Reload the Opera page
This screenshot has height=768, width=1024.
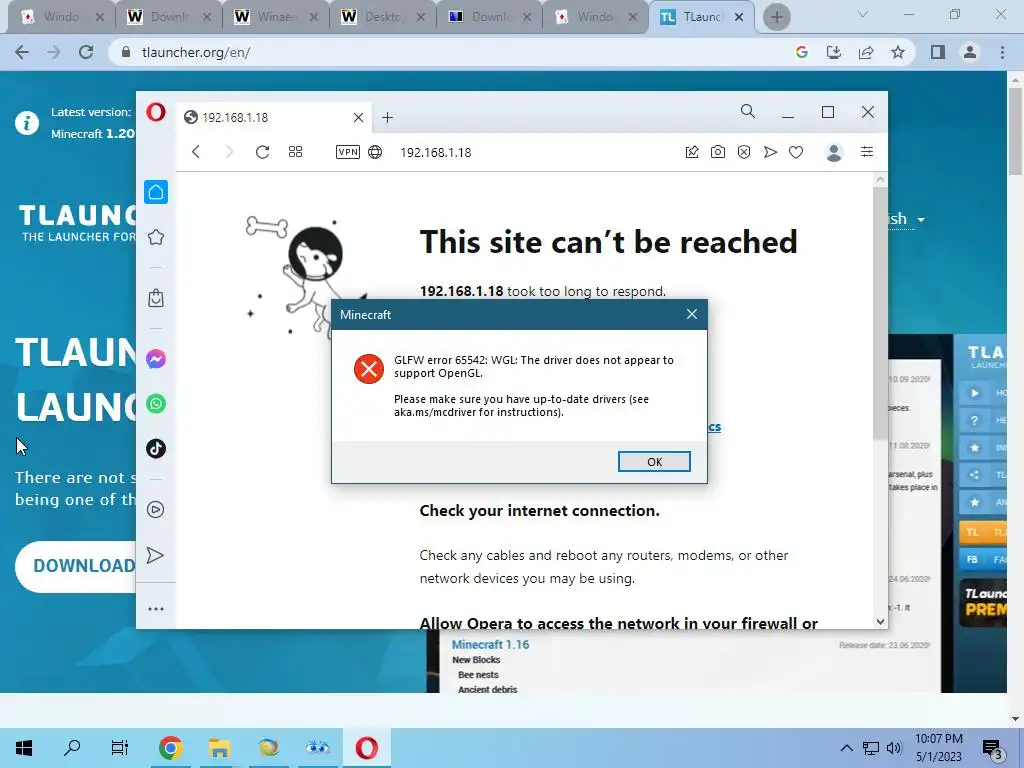point(263,152)
